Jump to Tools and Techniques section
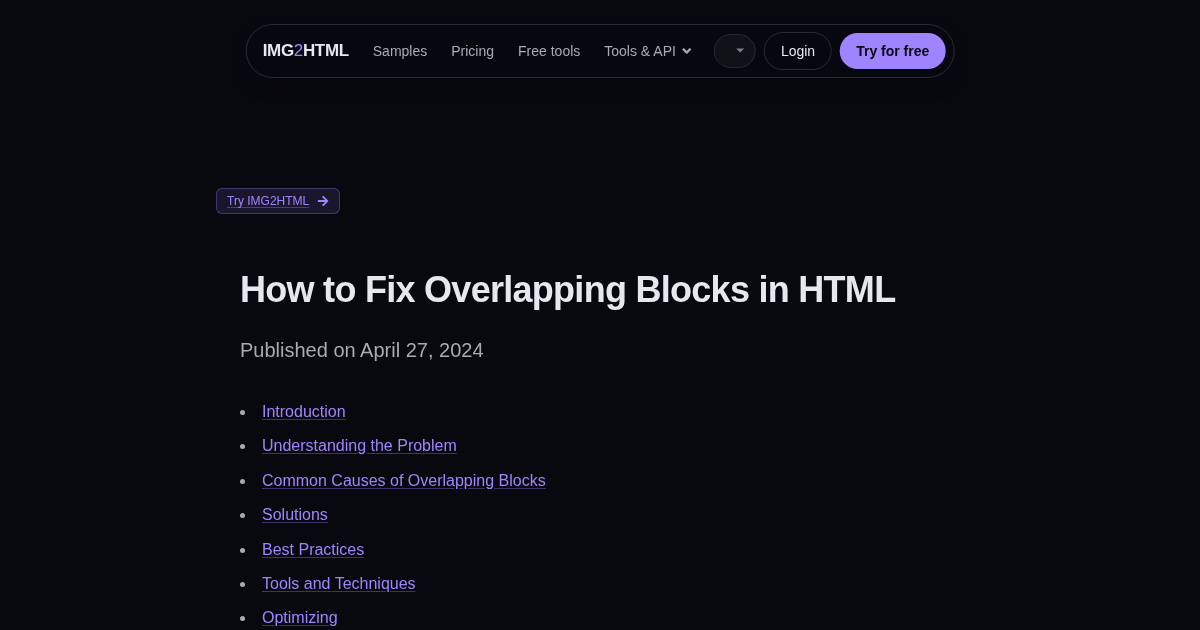Screen dimensions: 1200x630 pos(339,584)
